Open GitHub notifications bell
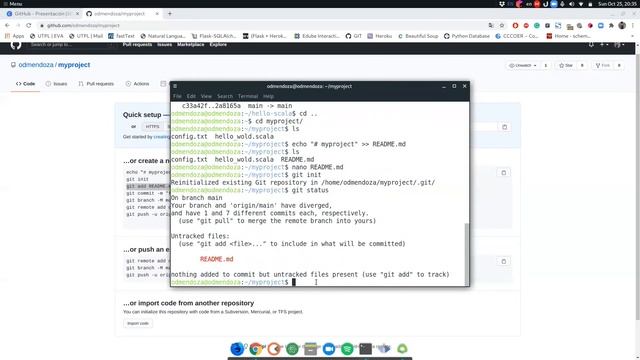 [x=591, y=44]
